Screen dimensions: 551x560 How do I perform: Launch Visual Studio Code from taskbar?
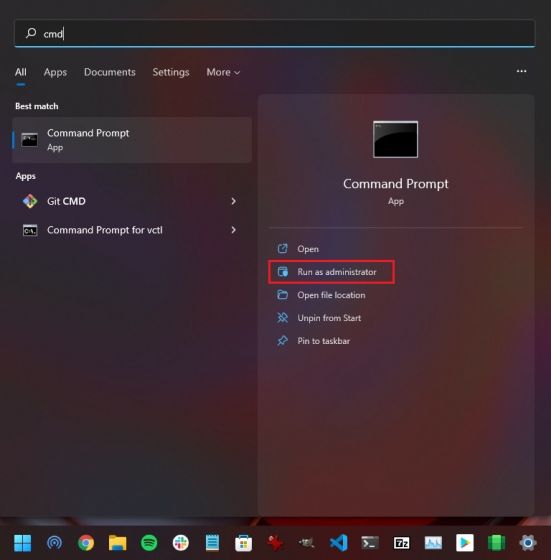tap(339, 543)
